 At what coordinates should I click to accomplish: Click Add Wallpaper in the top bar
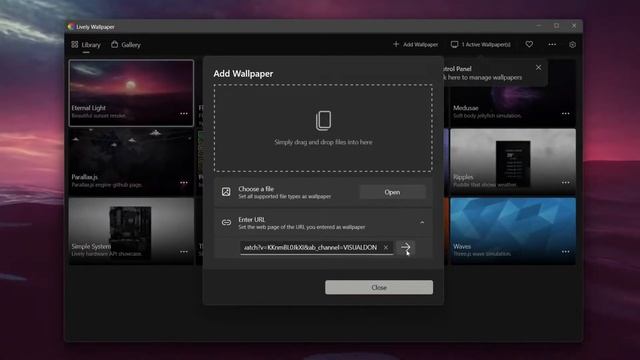click(x=416, y=44)
